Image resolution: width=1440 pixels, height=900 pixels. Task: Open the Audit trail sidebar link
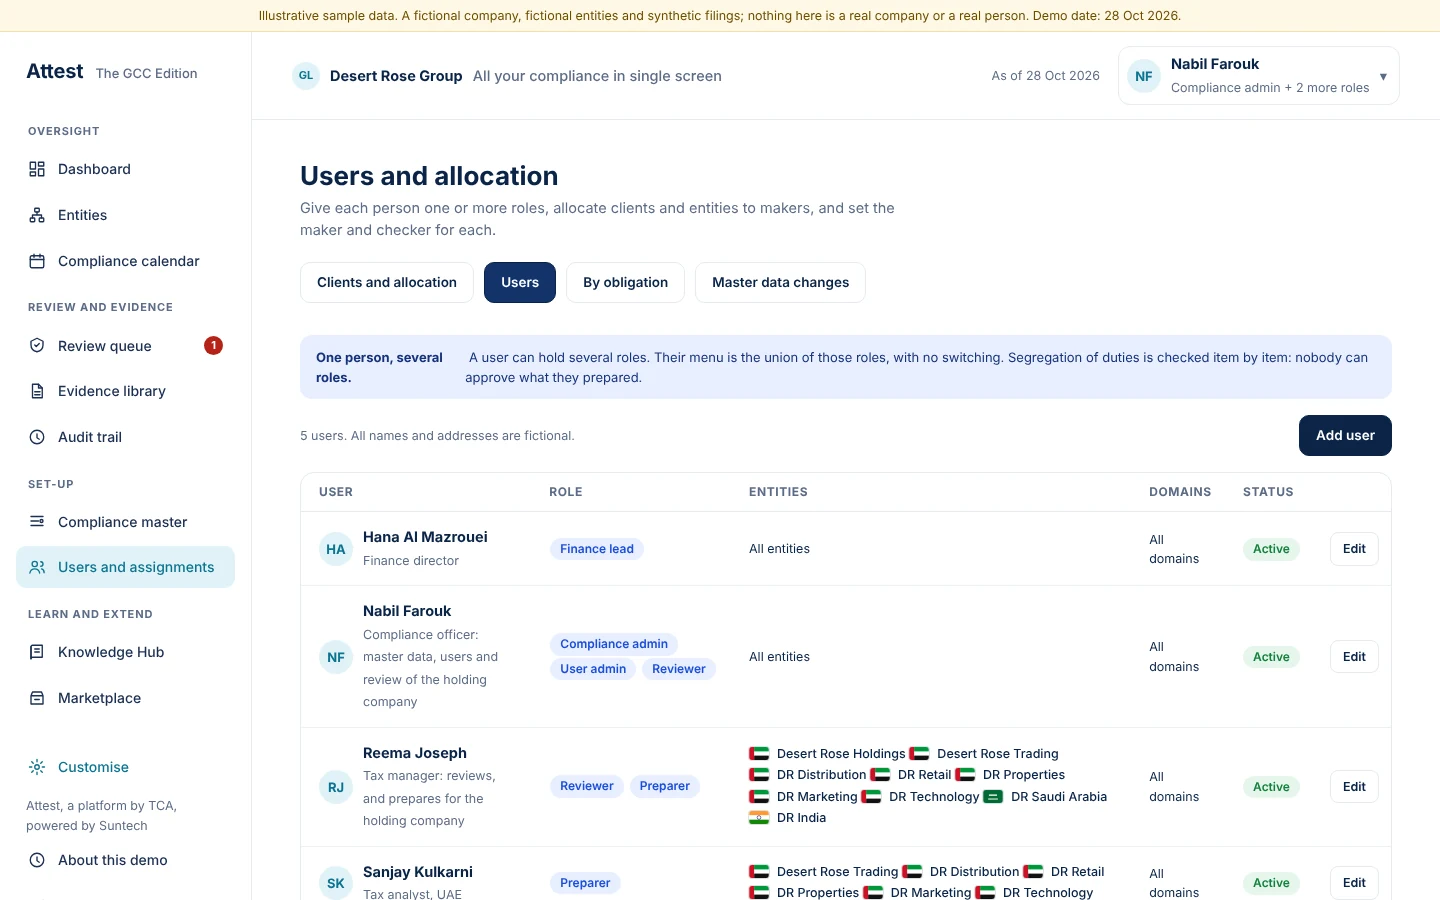tap(125, 437)
